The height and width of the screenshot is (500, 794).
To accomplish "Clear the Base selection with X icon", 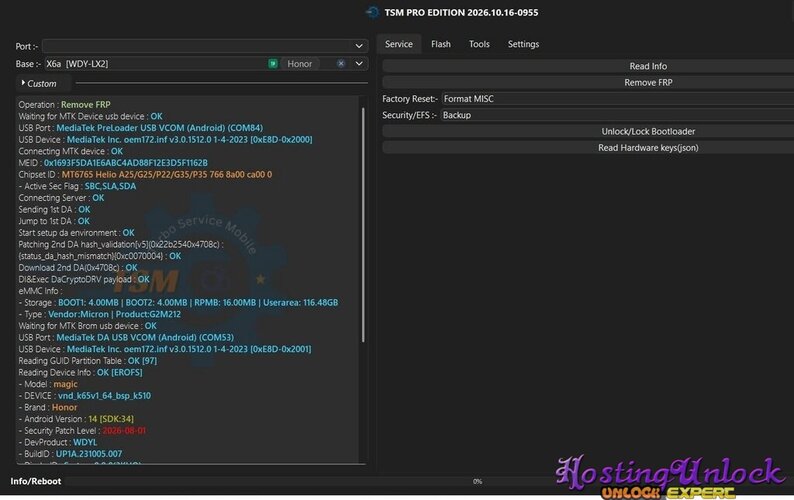I will coord(341,63).
